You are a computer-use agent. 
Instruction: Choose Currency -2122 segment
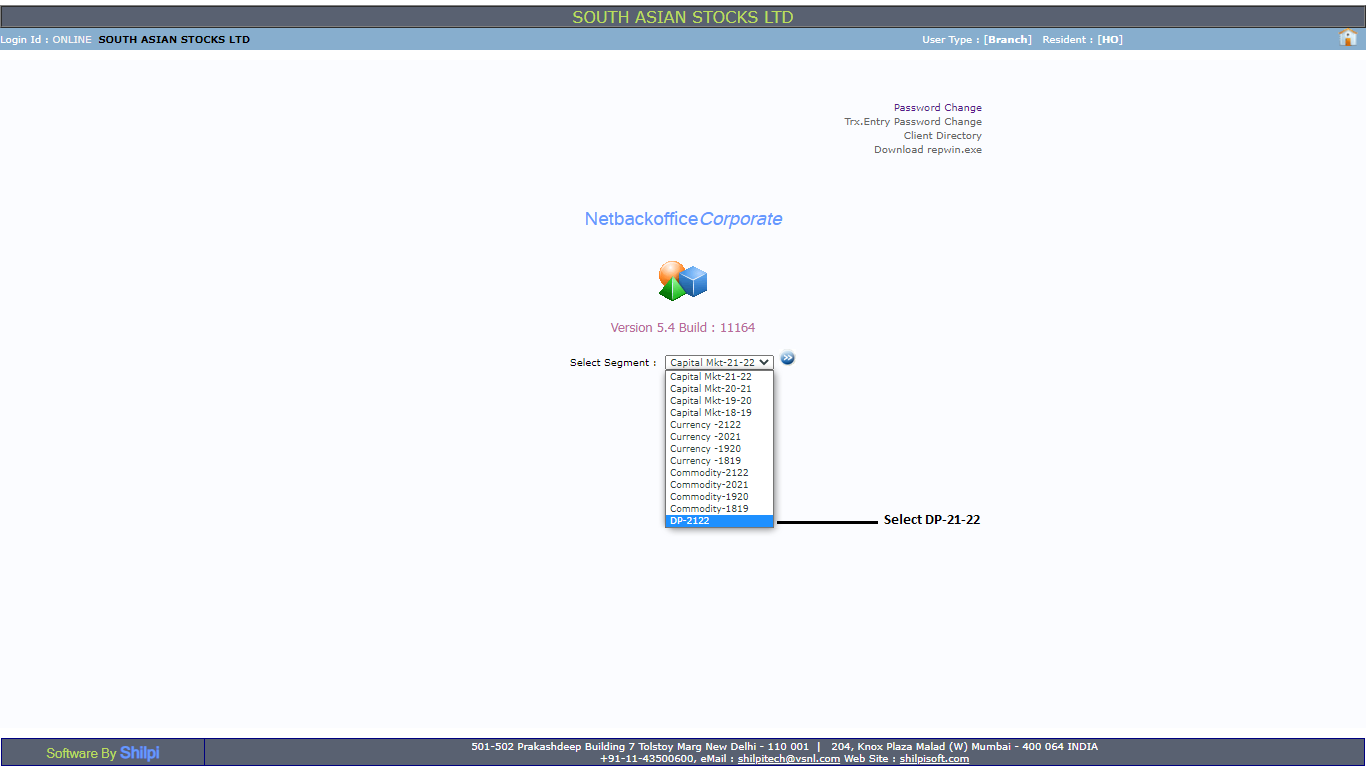point(706,425)
